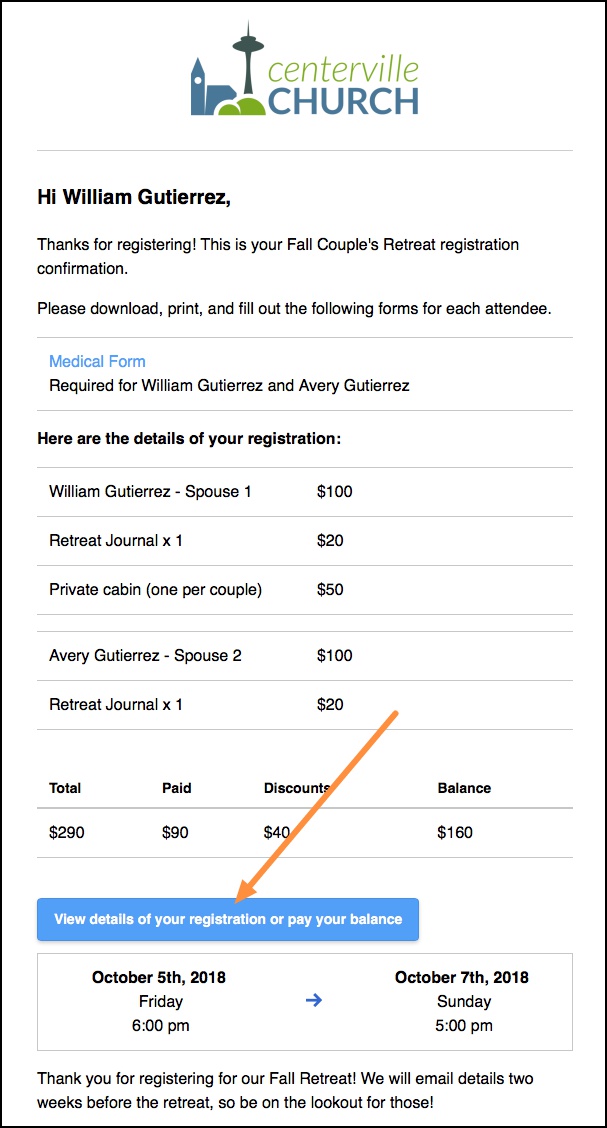Click the Hi William Gutierrez greeting heading
This screenshot has width=607, height=1128.
(134, 198)
